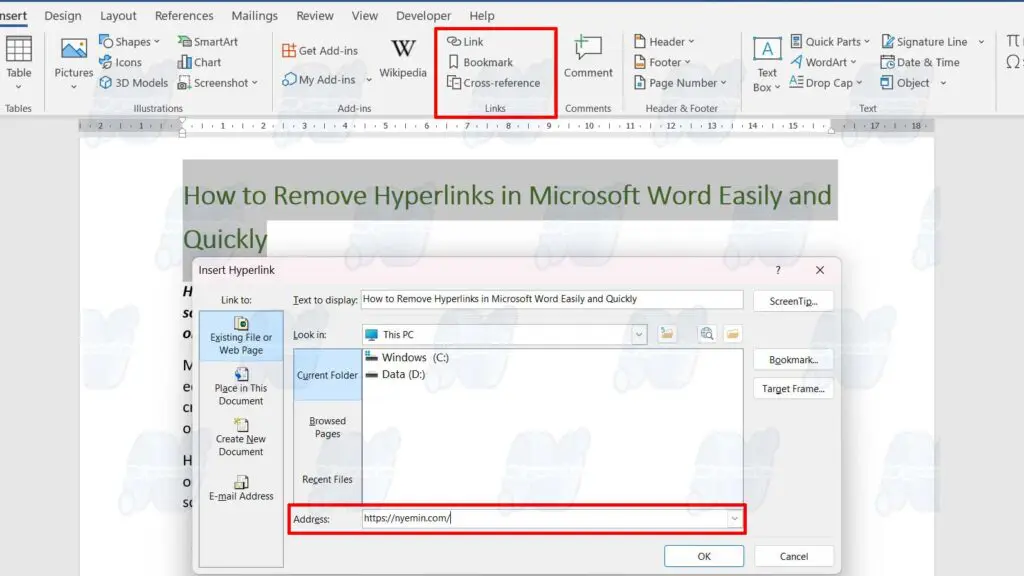Insert a Chart
This screenshot has height=576, width=1024.
pyautogui.click(x=199, y=62)
